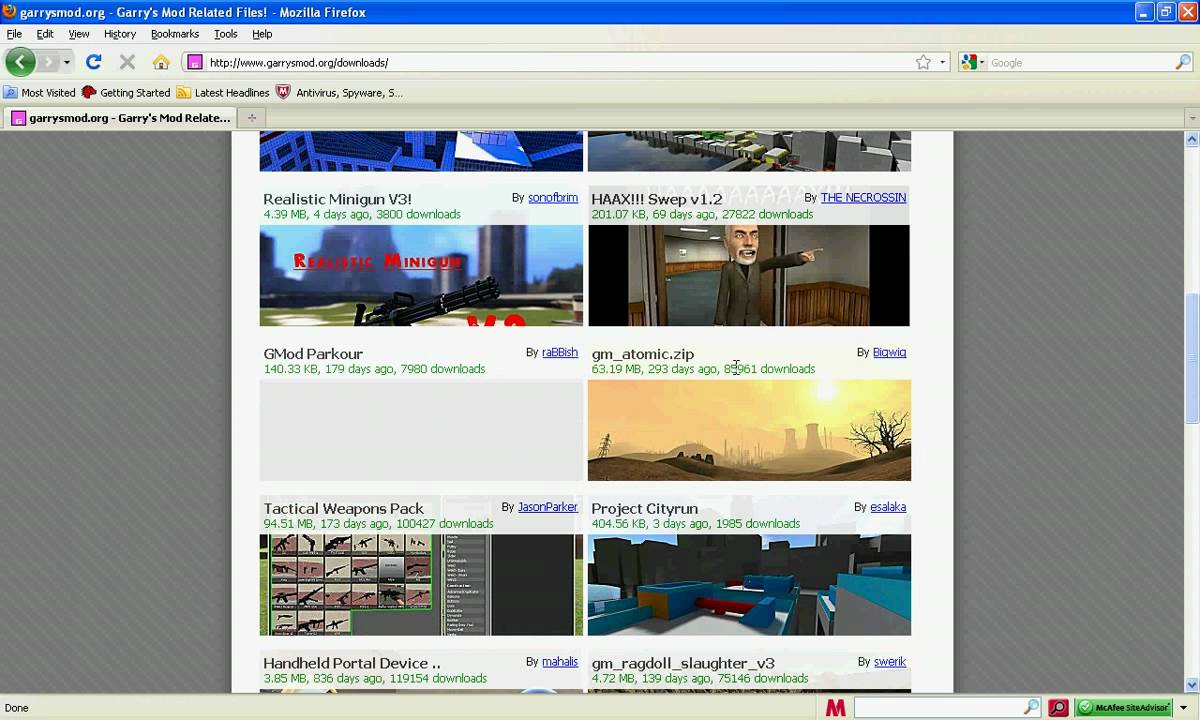1200x720 pixels.
Task: Open the gm_atomic desert sunset thumbnail
Action: [749, 430]
